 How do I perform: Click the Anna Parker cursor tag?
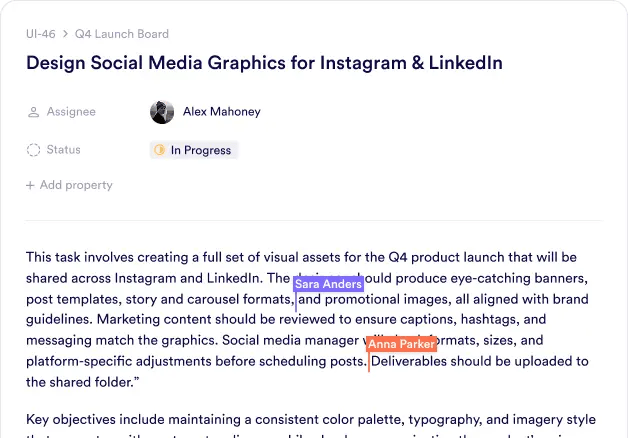coord(401,345)
